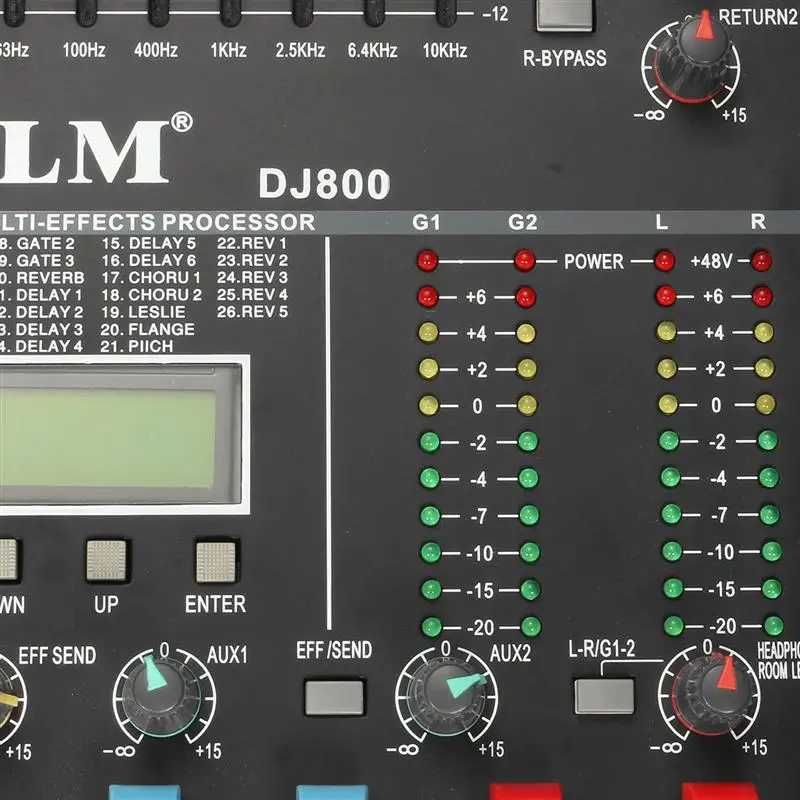Click the '20. FLANGE' effect entry

pyautogui.click(x=148, y=329)
